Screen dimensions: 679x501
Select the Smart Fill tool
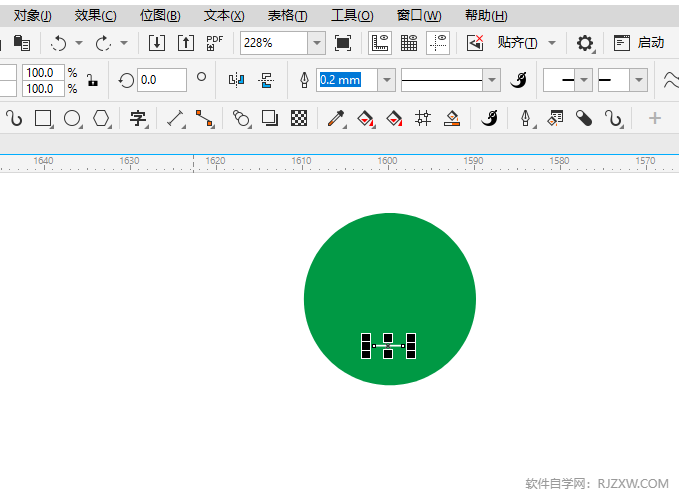tap(394, 118)
